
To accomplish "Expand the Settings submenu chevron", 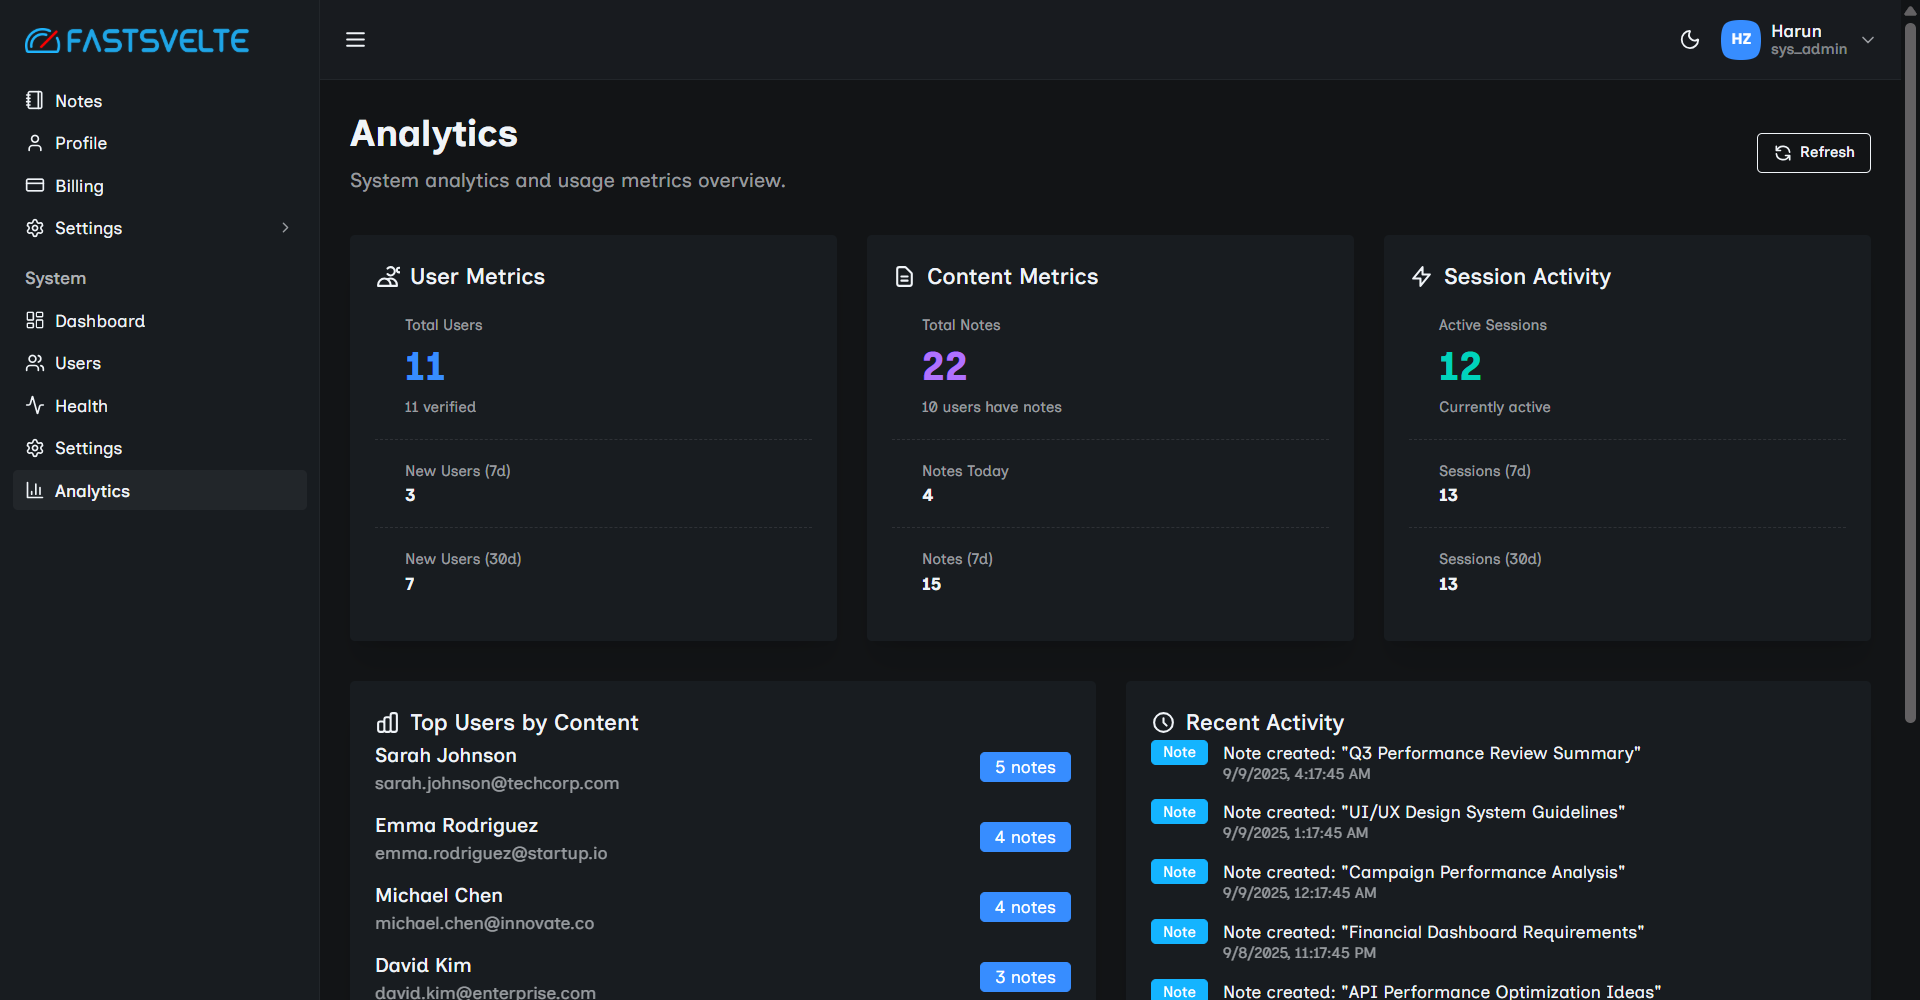I will coord(285,228).
